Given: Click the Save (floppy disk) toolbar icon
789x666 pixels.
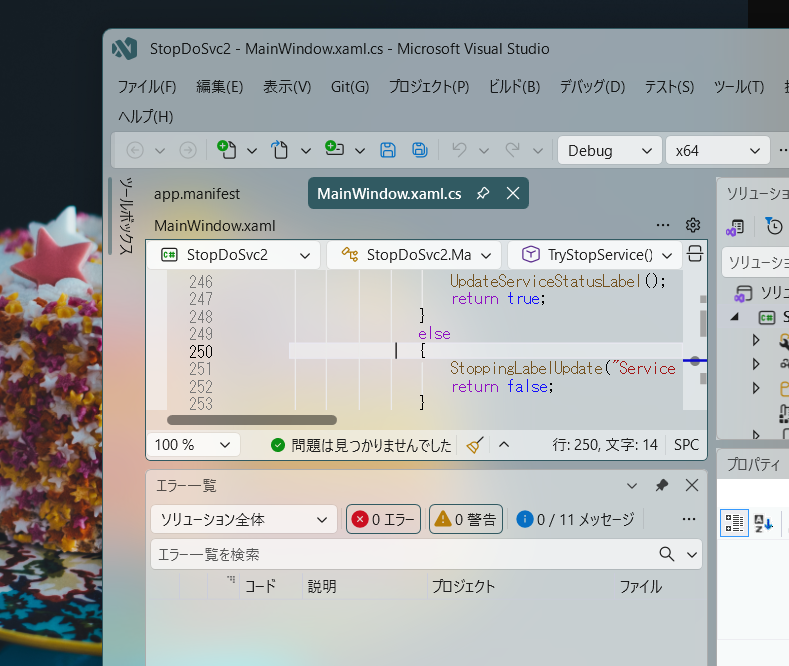Looking at the screenshot, I should coord(388,150).
